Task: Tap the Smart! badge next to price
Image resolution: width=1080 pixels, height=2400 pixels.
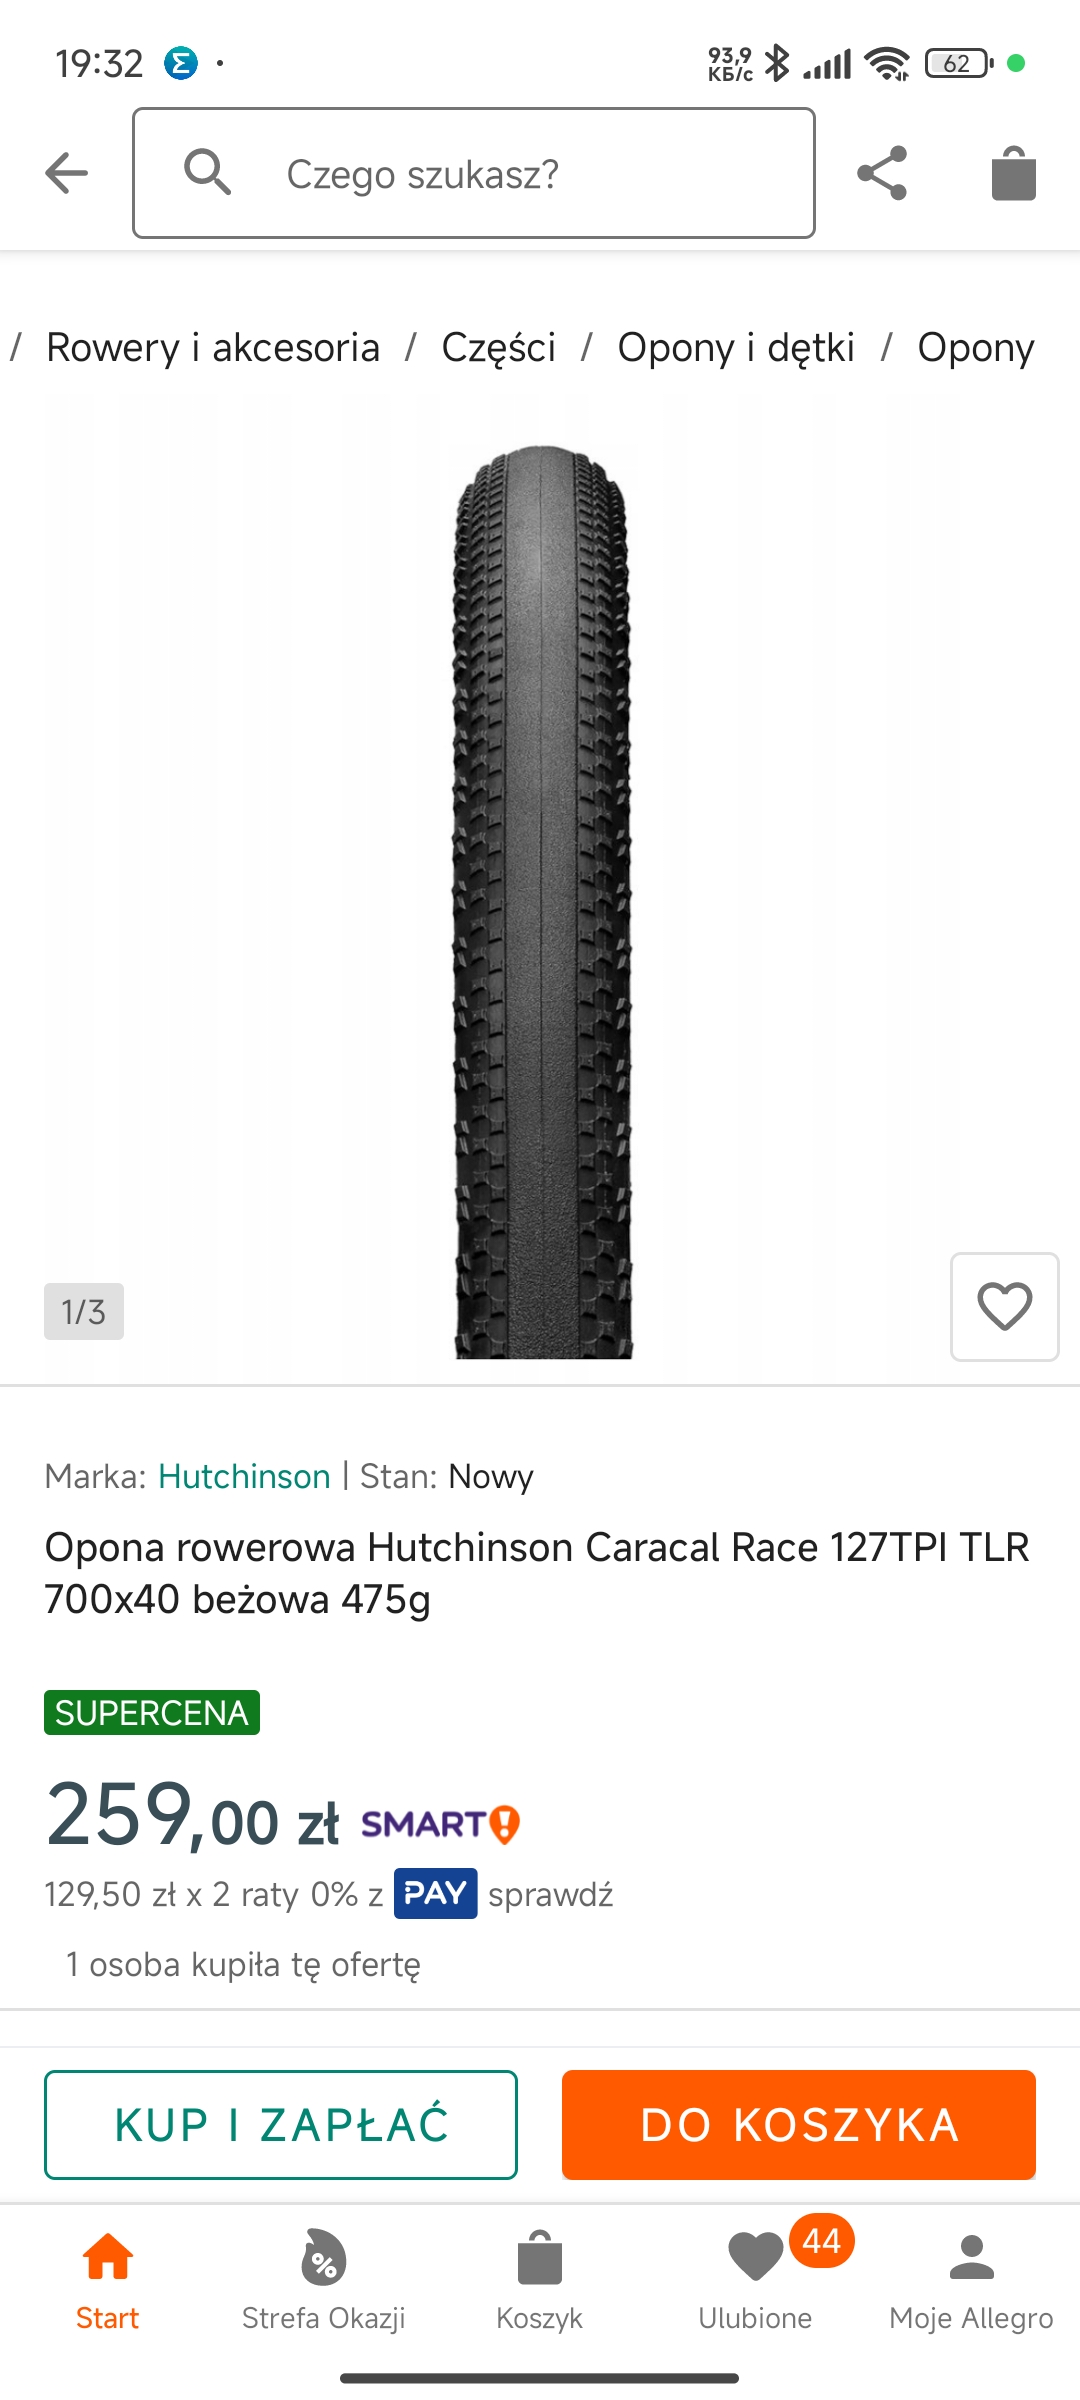Action: click(440, 1824)
